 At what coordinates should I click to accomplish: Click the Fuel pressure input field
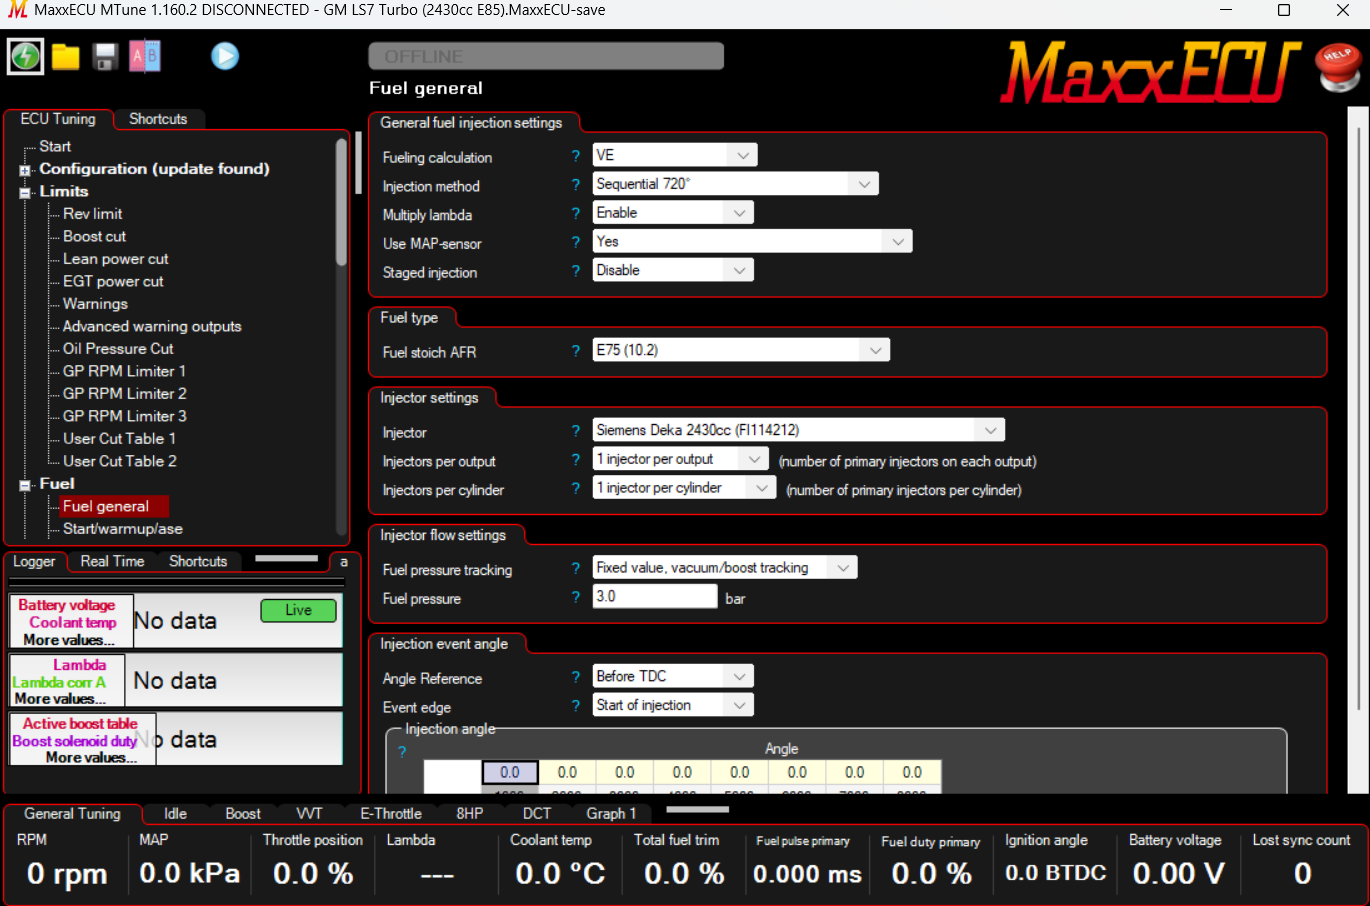655,597
